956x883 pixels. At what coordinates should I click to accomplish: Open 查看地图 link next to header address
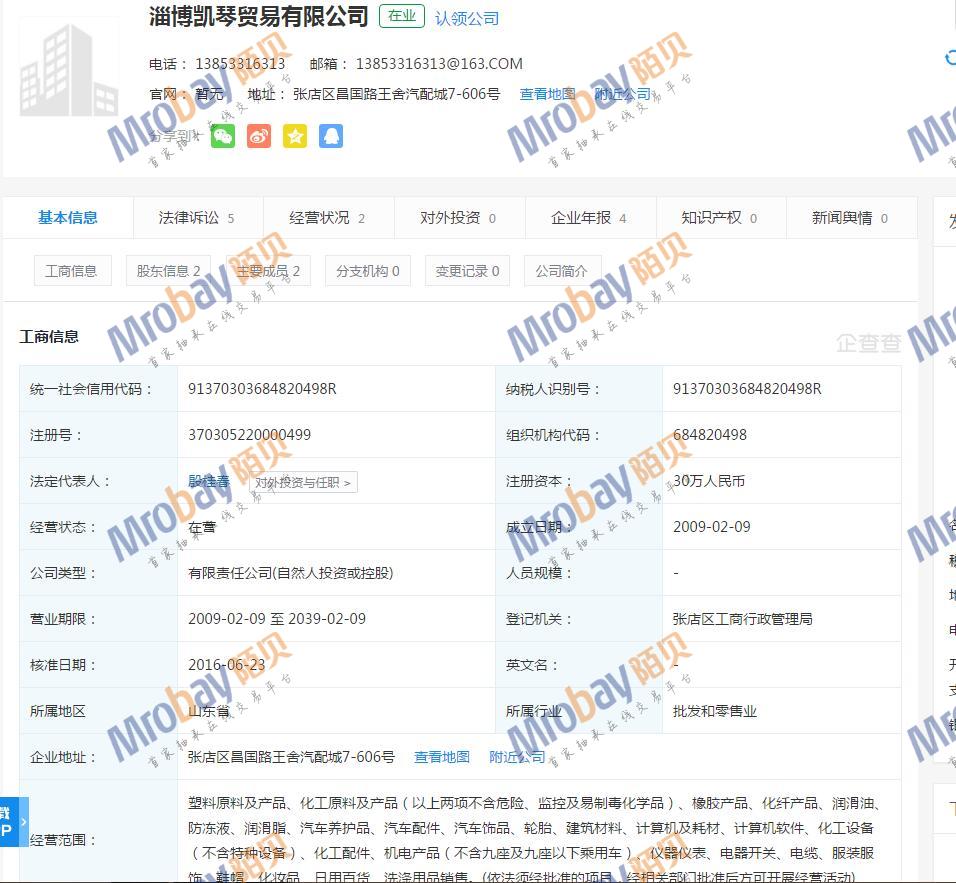547,94
